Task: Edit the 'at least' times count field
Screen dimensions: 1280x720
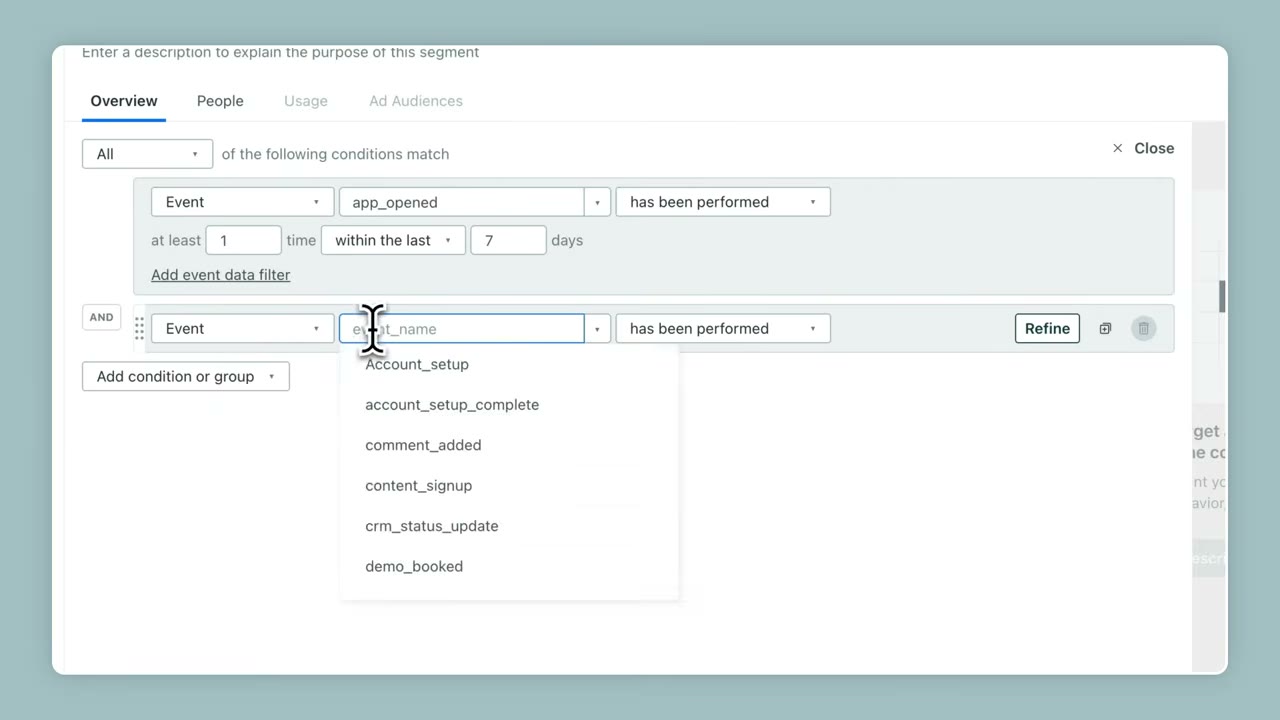Action: pos(243,240)
